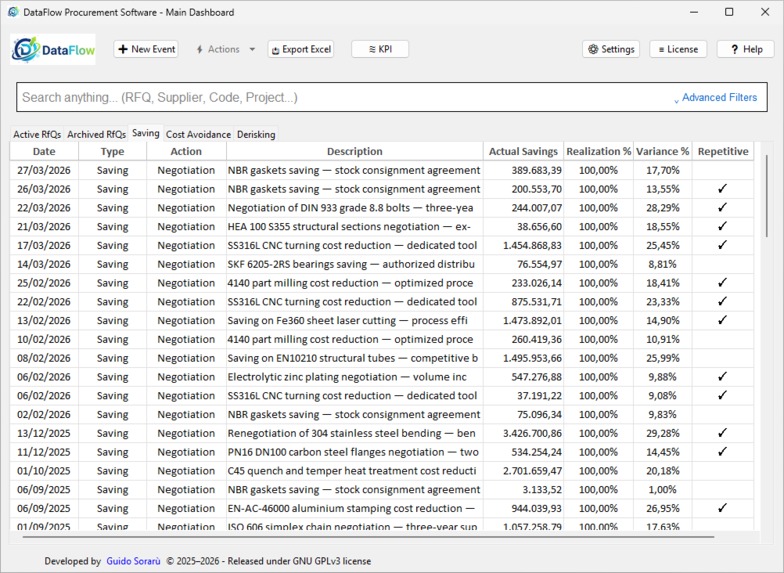784x573 pixels.
Task: Open the Actions dropdown arrow
Action: [x=252, y=49]
